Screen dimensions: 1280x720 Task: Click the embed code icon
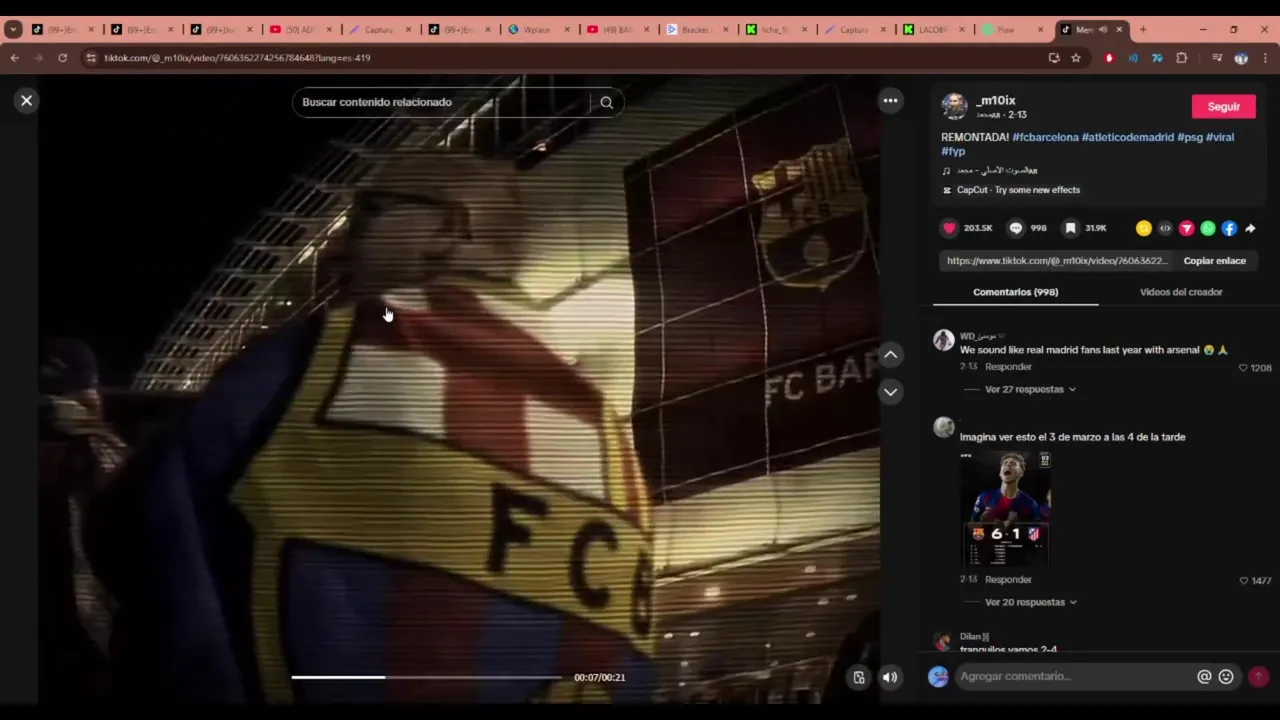tap(1165, 228)
